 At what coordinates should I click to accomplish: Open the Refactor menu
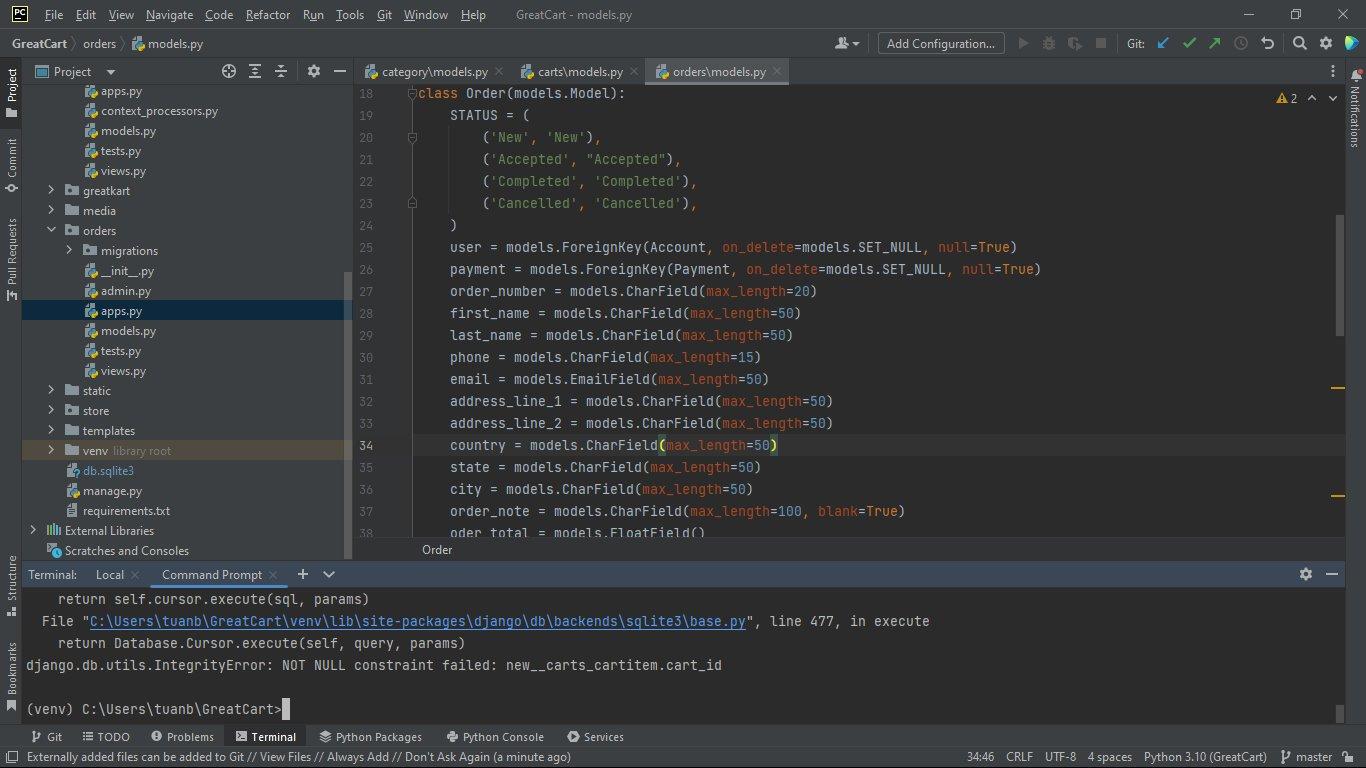coord(268,15)
